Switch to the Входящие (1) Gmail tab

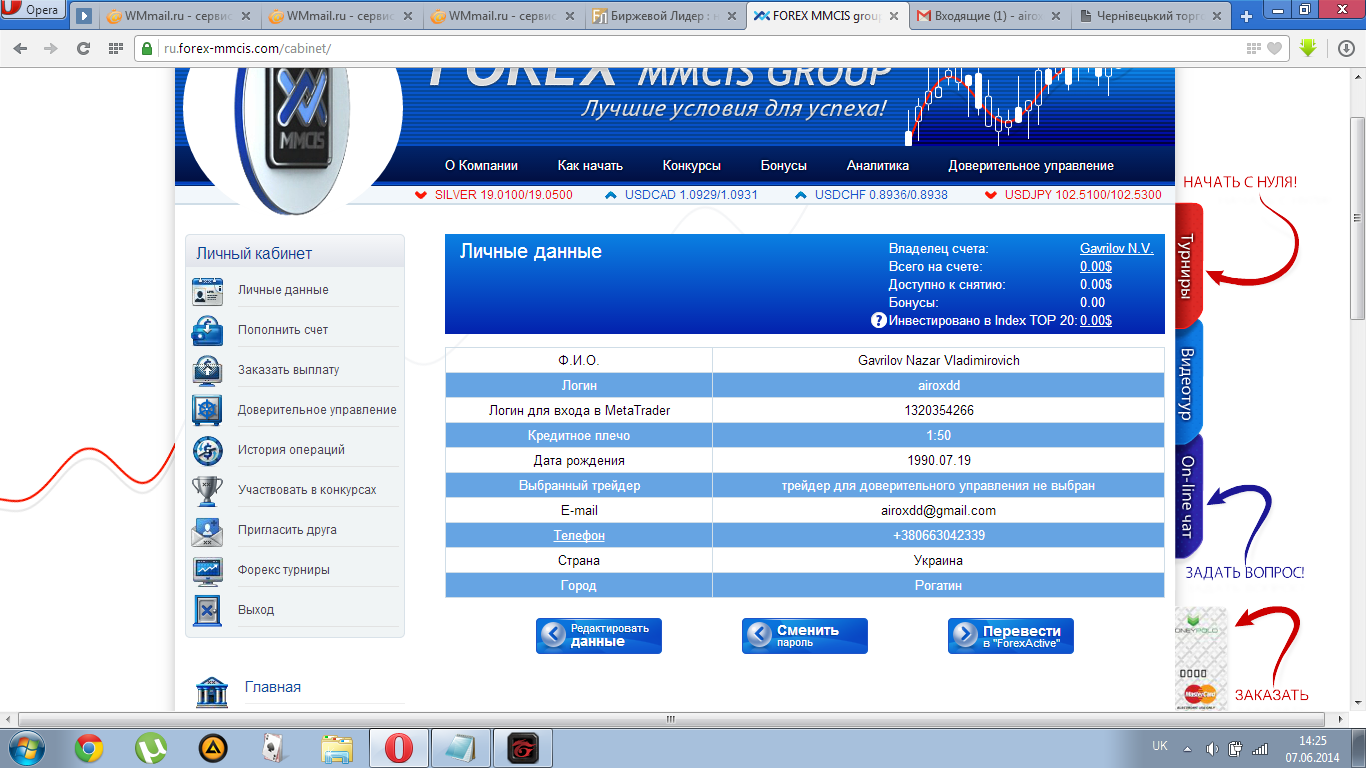click(x=988, y=16)
